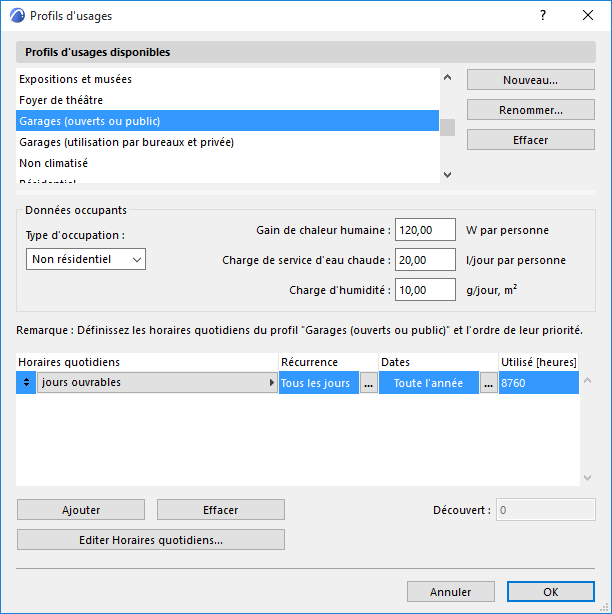The image size is (612, 614).
Task: Click the Nouveau... button
Action: click(530, 80)
